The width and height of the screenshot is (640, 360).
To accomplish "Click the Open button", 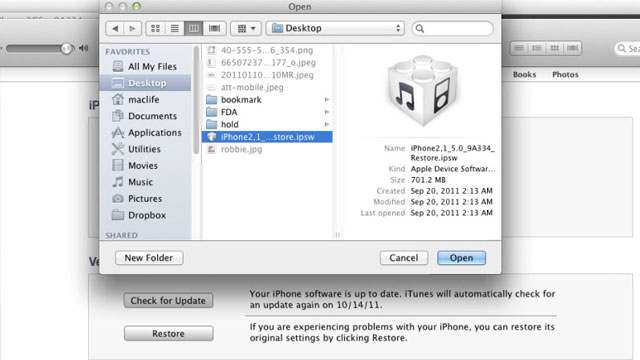I will tap(461, 258).
